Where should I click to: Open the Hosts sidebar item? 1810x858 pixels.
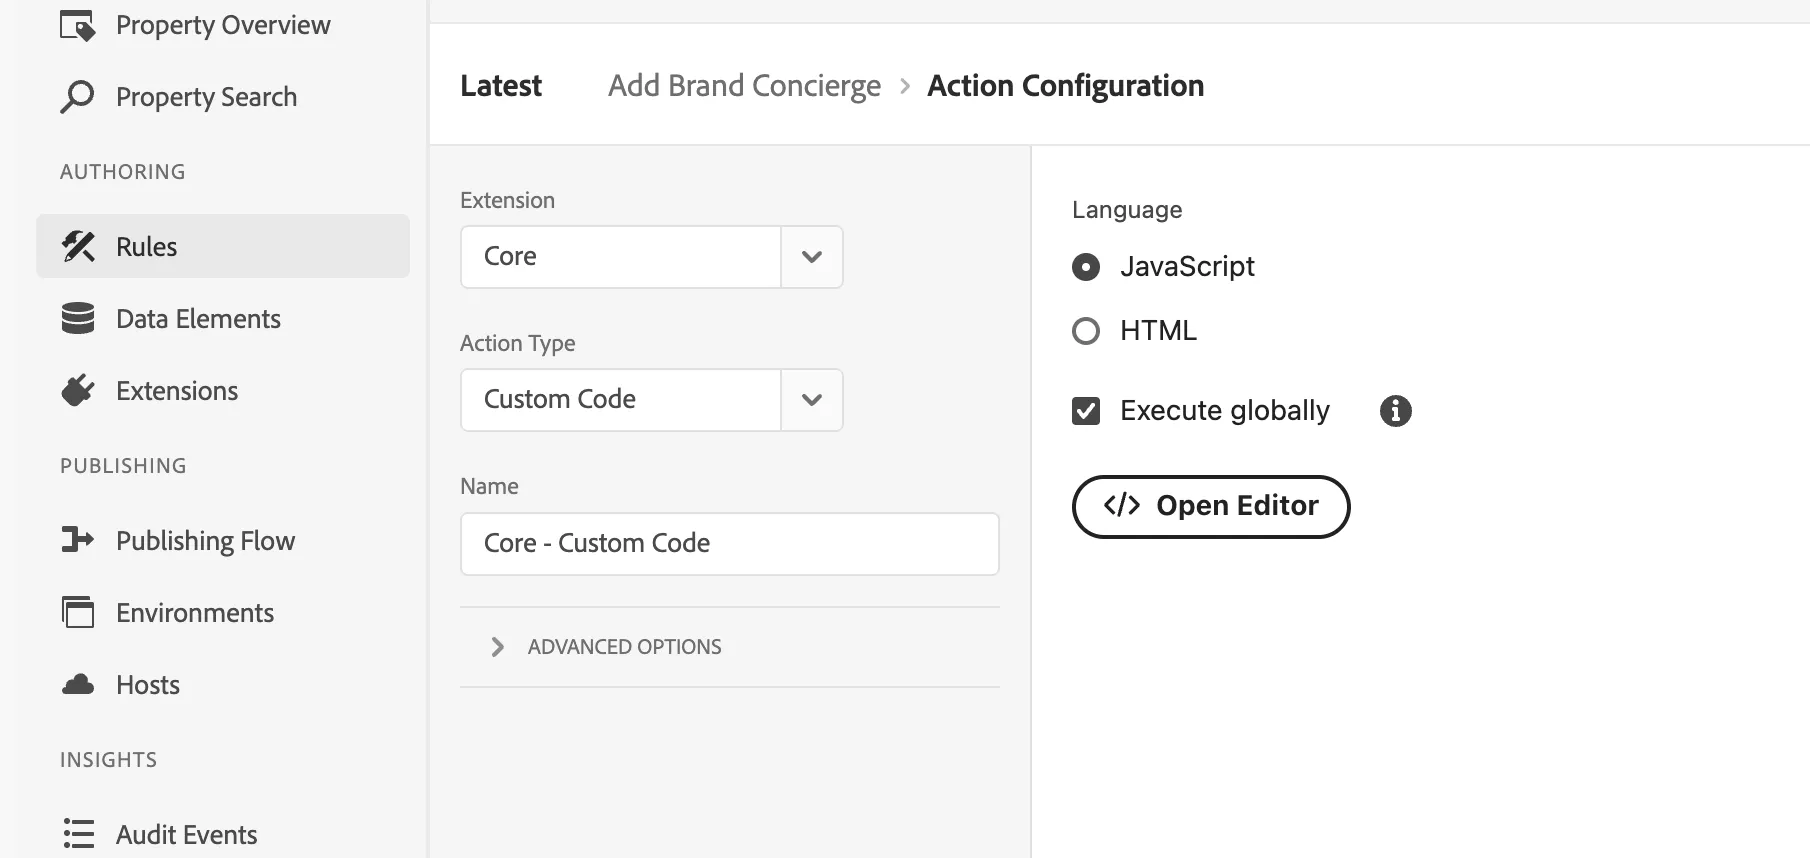[148, 685]
